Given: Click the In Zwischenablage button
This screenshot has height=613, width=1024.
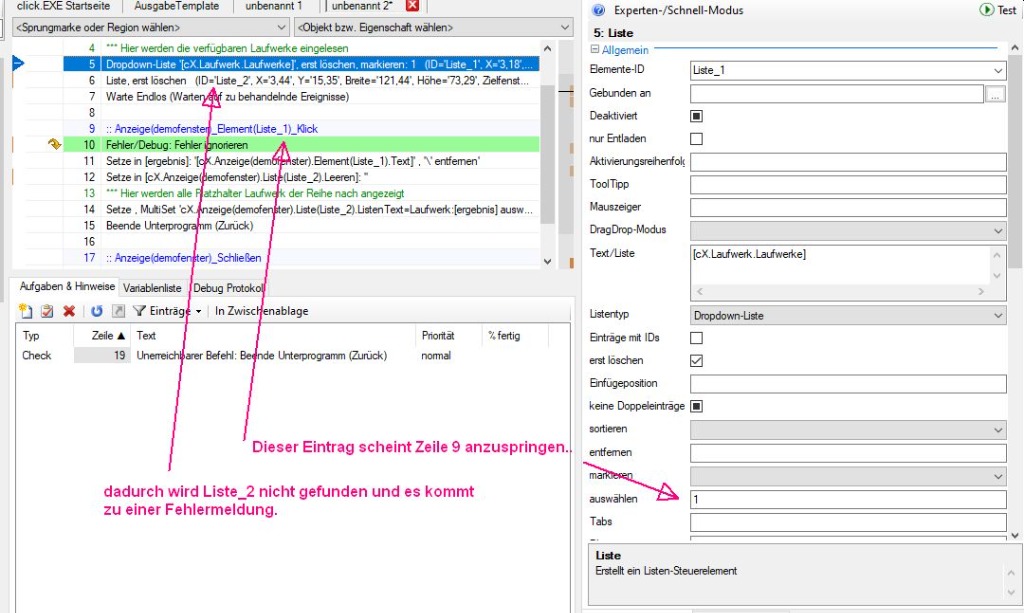Looking at the screenshot, I should [x=261, y=311].
